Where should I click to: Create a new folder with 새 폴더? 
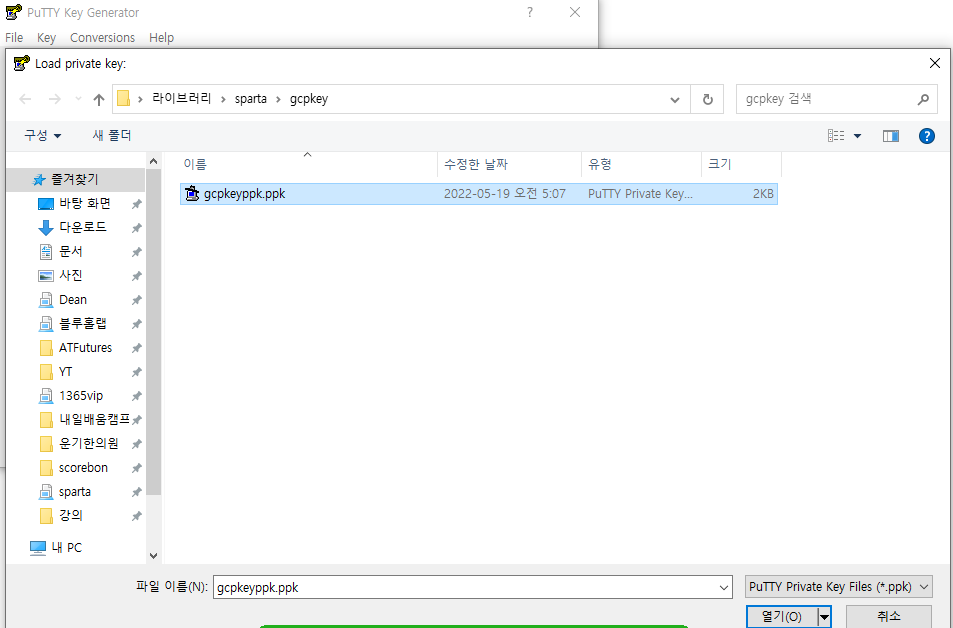(x=112, y=136)
